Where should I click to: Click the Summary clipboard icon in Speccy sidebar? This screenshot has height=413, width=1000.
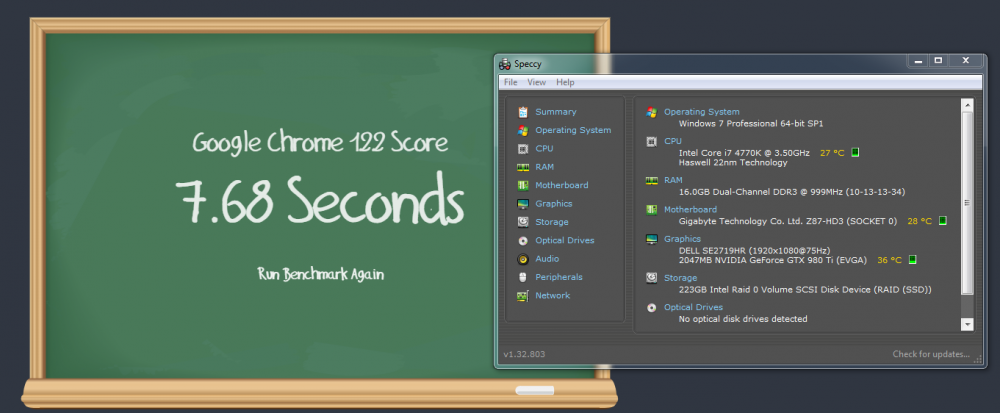523,112
